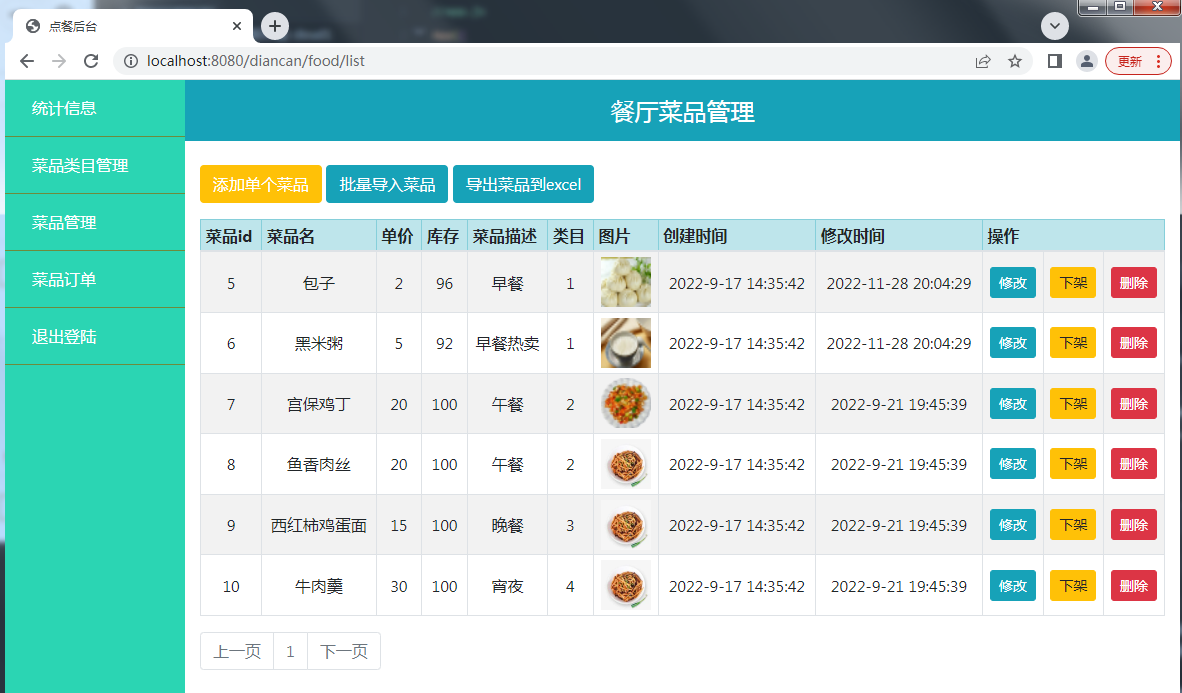
Task: Click the share page icon in address bar
Action: 983,61
